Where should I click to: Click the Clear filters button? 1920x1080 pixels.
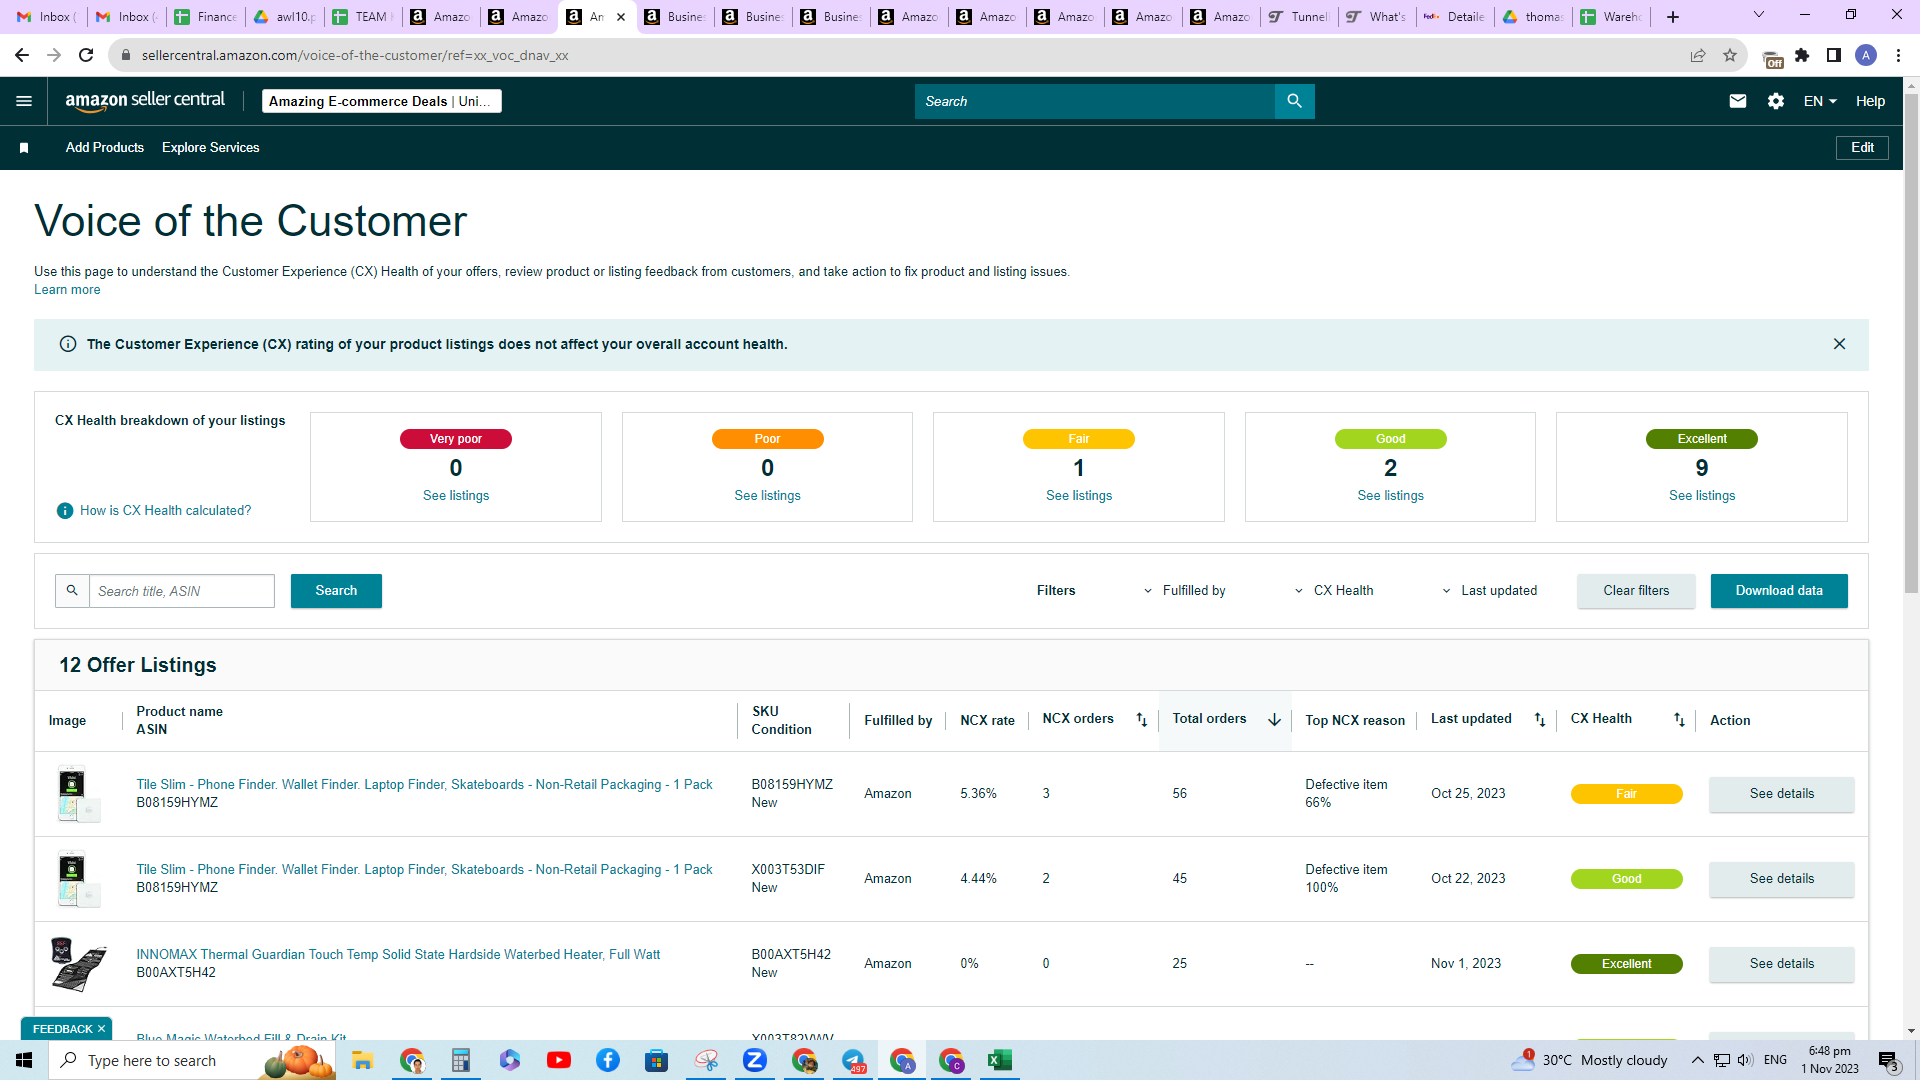pos(1636,591)
